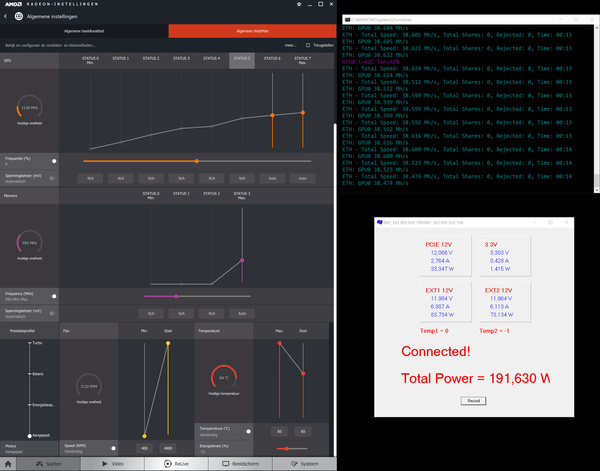This screenshot has width=600, height=471.
Task: Click the Terugstellen reset icon
Action: [308, 45]
